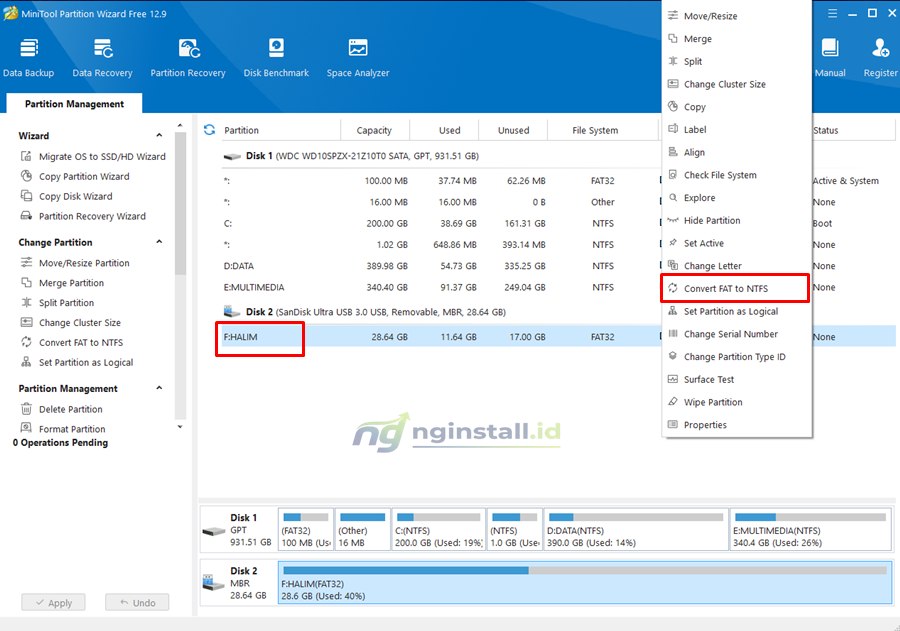Open Properties from the context menu

click(736, 425)
